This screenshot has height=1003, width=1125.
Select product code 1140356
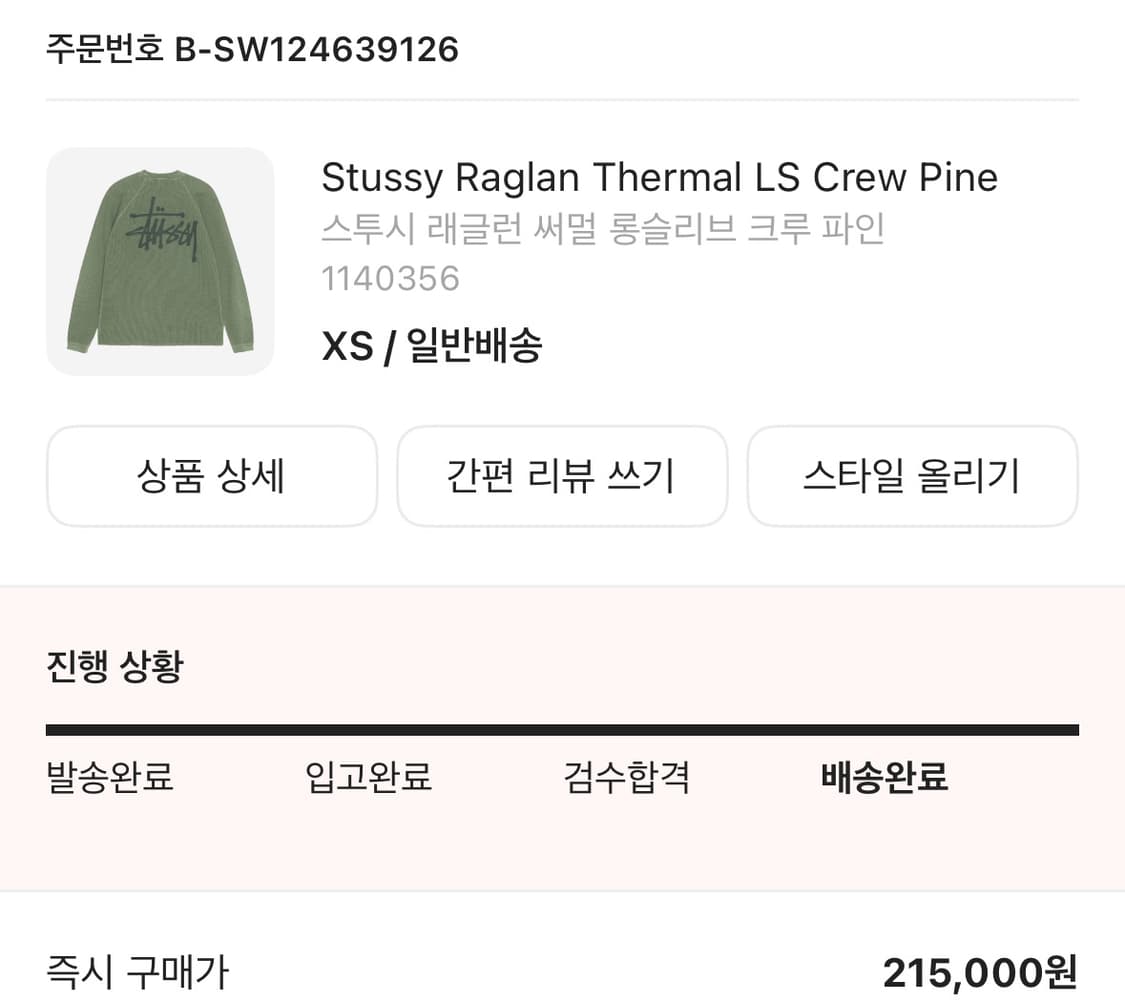[390, 280]
